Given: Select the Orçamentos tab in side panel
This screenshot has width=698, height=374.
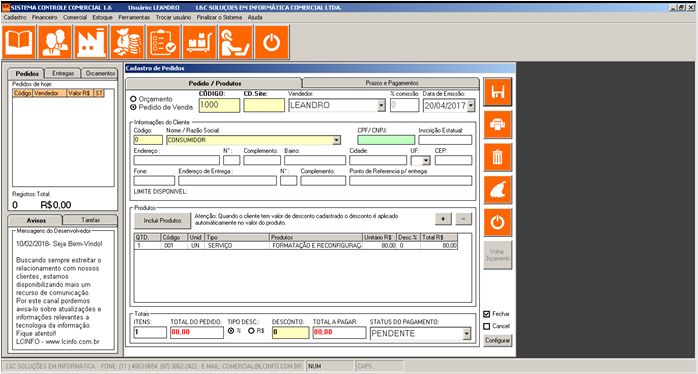Looking at the screenshot, I should (100, 73).
